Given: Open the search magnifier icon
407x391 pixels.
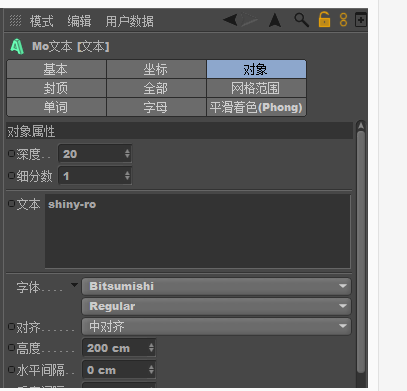Looking at the screenshot, I should coord(301,20).
